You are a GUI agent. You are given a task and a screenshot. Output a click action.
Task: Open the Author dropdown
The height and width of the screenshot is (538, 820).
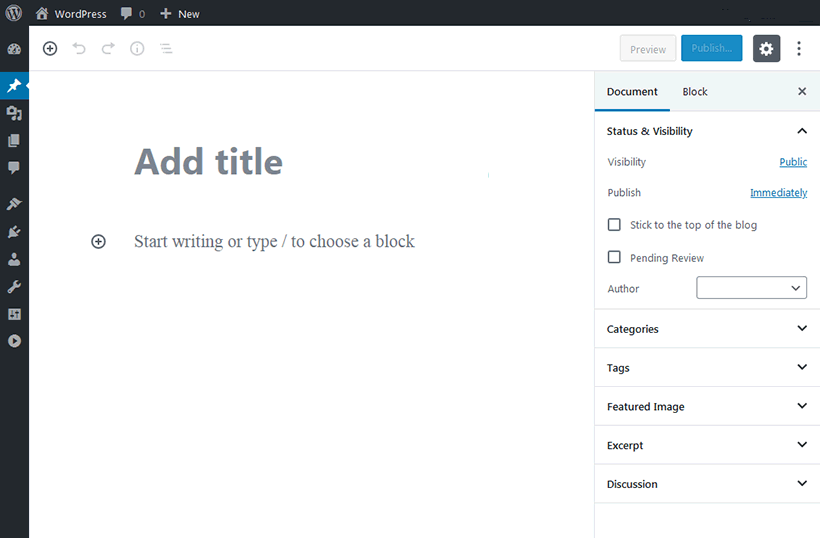(x=751, y=288)
